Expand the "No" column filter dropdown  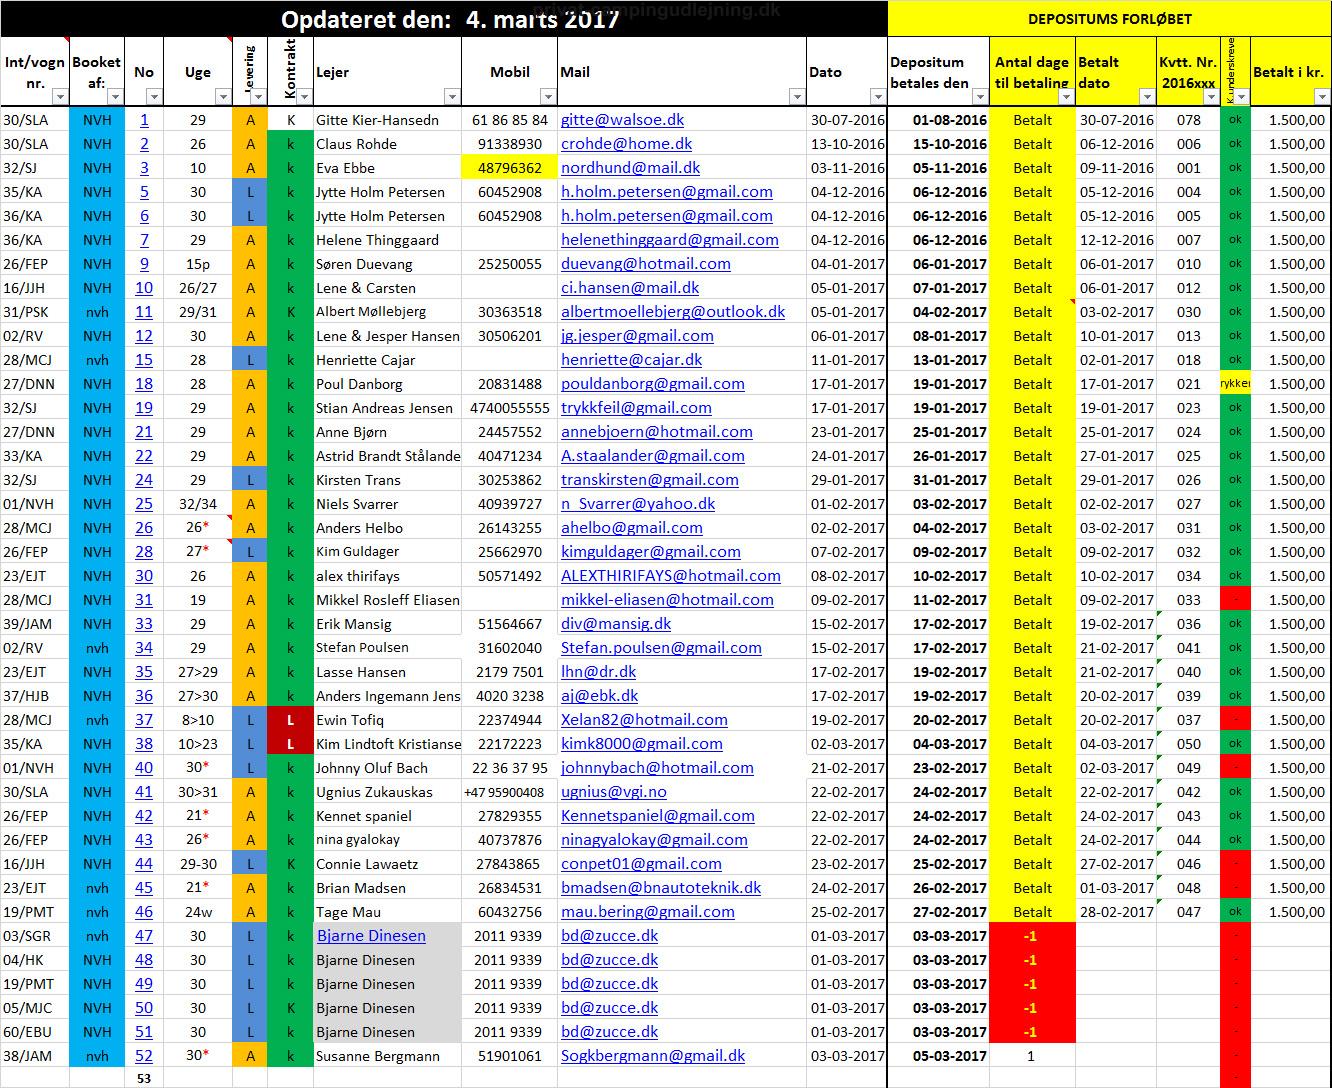click(x=154, y=97)
